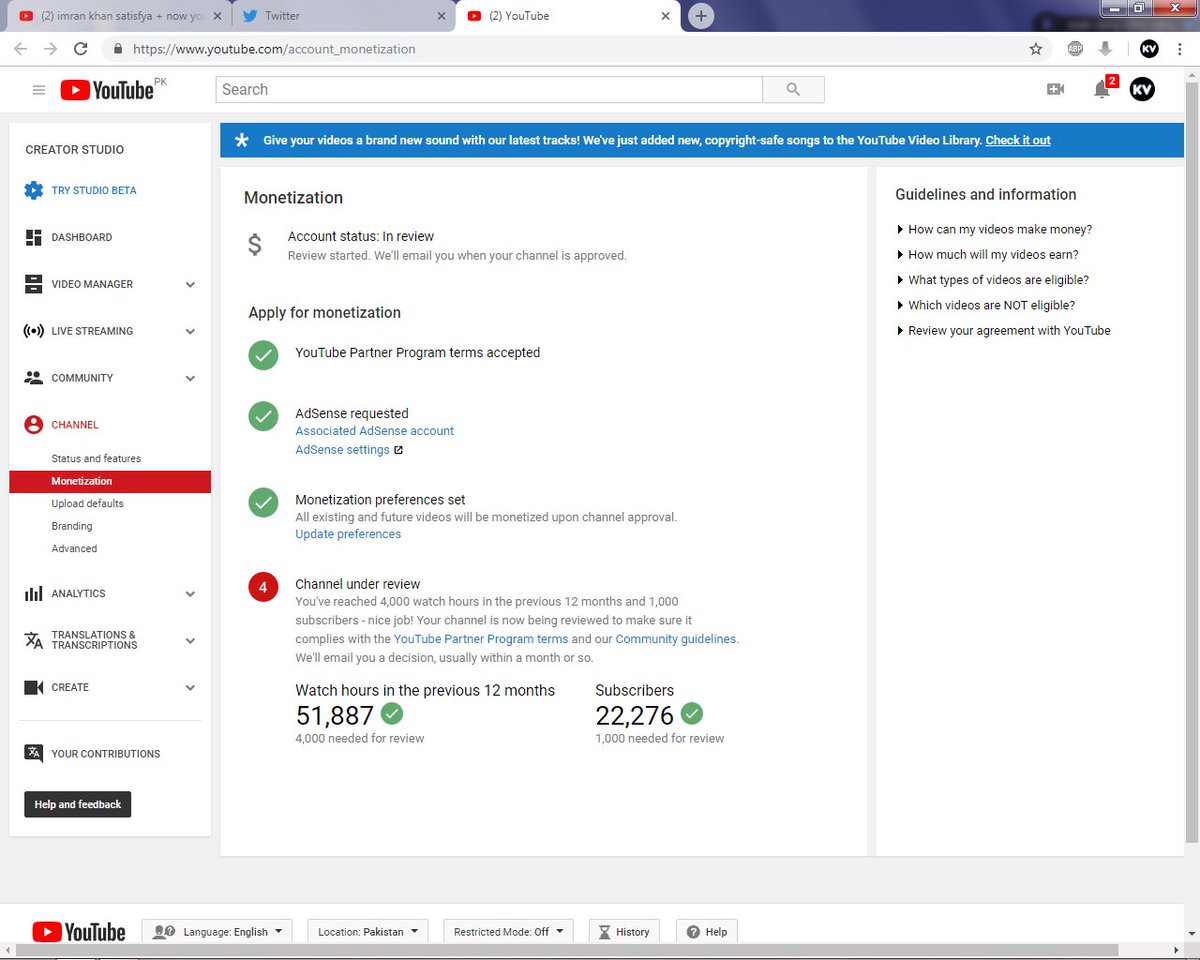Click the Community people icon
The height and width of the screenshot is (960, 1200).
pyautogui.click(x=34, y=378)
